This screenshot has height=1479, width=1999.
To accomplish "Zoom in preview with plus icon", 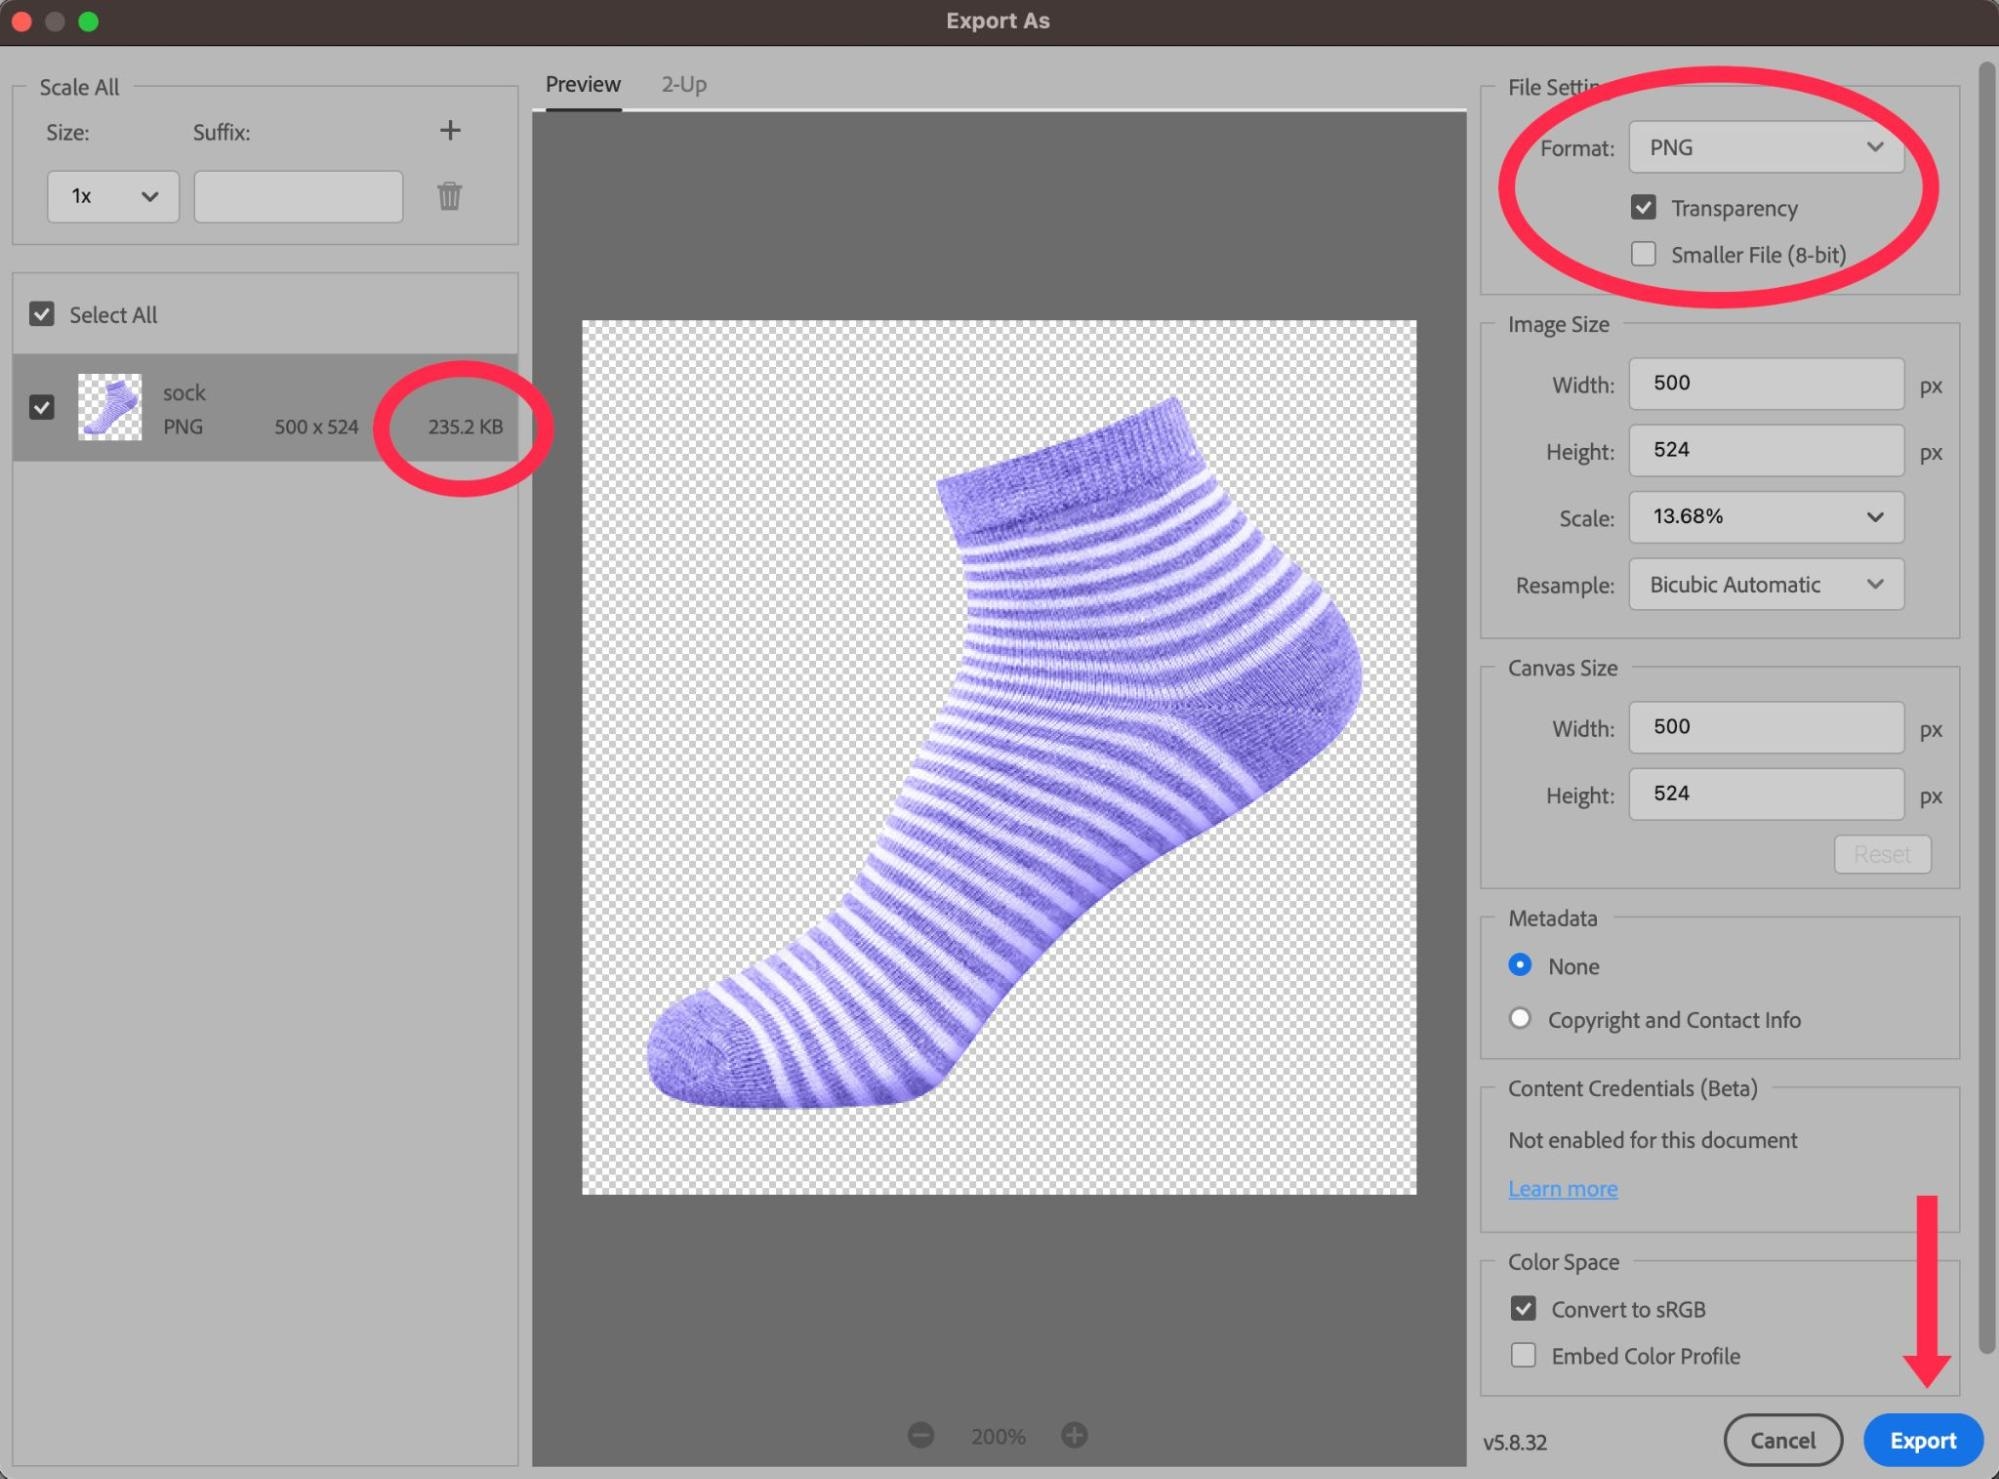I will point(1074,1436).
